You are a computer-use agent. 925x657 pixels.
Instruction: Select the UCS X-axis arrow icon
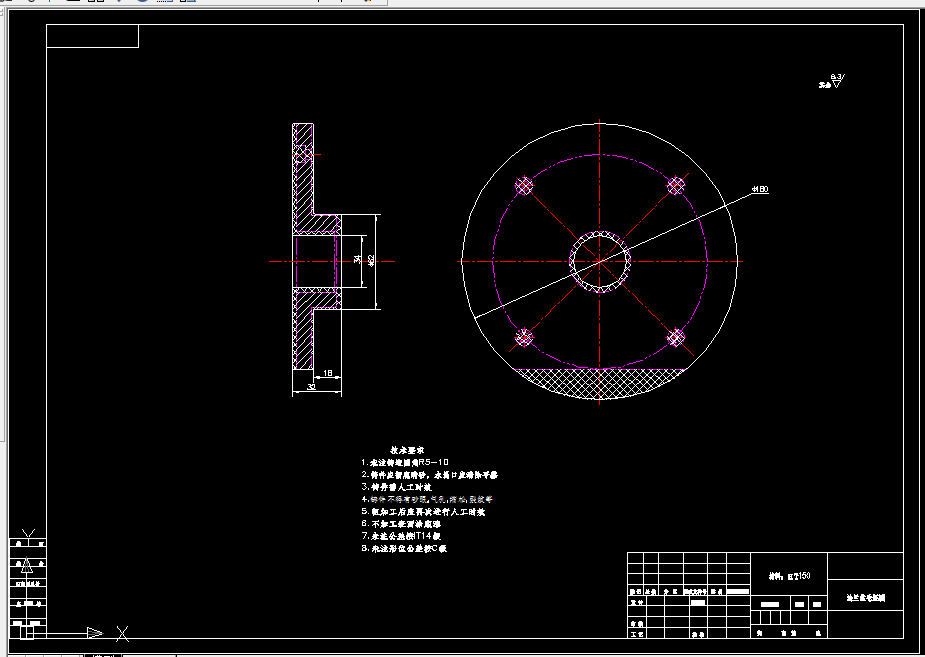point(94,633)
